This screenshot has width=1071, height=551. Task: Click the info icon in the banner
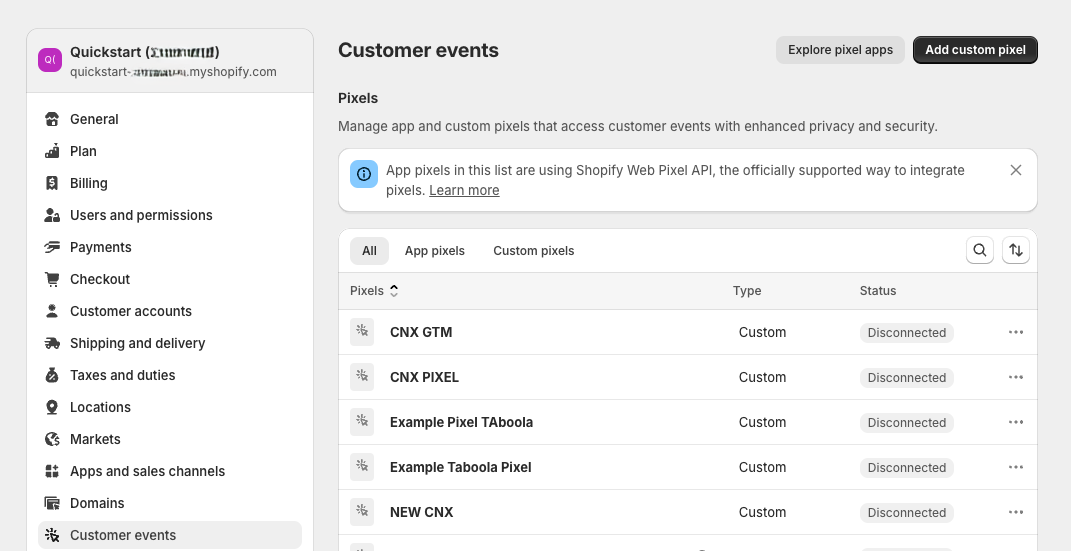364,174
